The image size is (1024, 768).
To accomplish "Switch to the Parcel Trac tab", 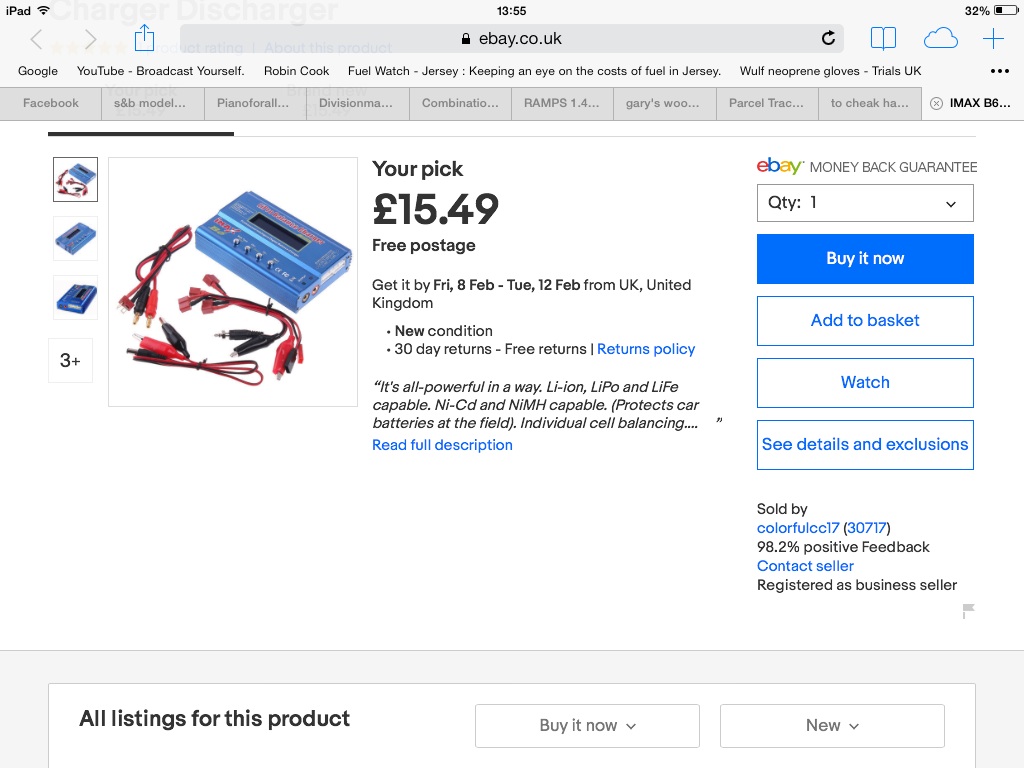I will 766,103.
